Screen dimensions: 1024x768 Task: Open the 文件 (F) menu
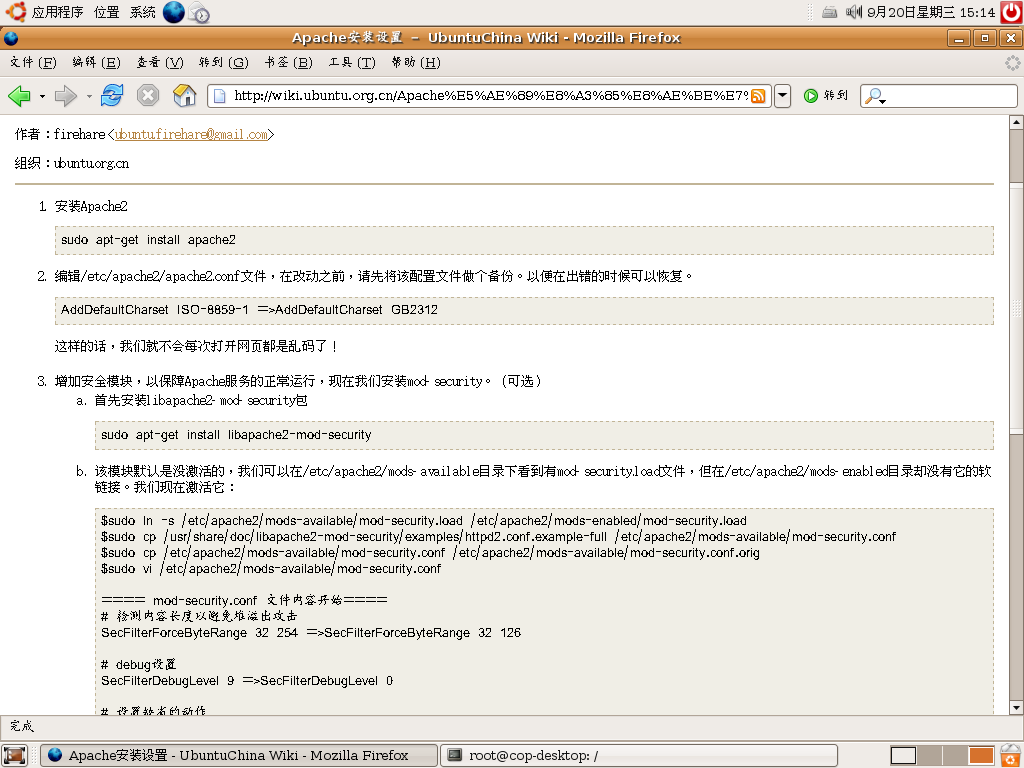tap(33, 63)
